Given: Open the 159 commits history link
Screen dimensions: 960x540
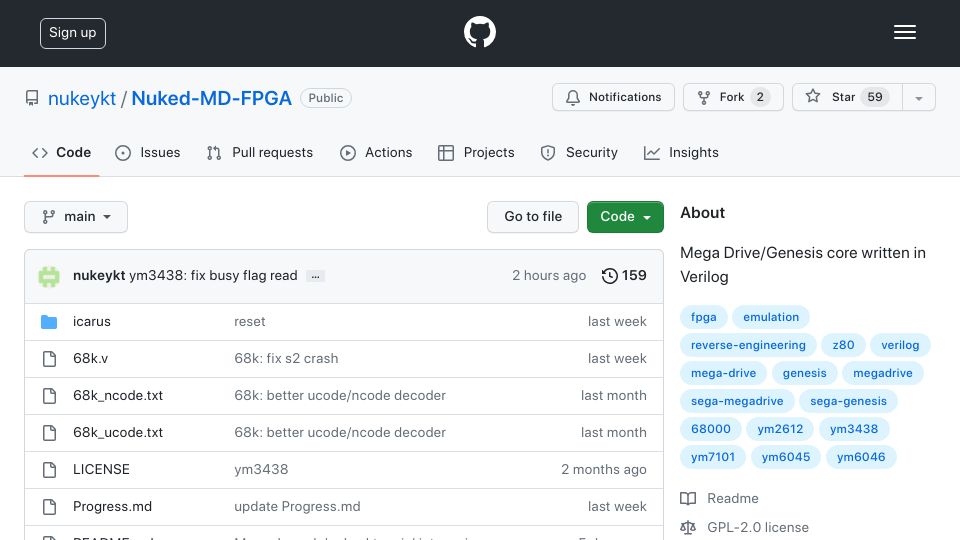Looking at the screenshot, I should point(624,276).
